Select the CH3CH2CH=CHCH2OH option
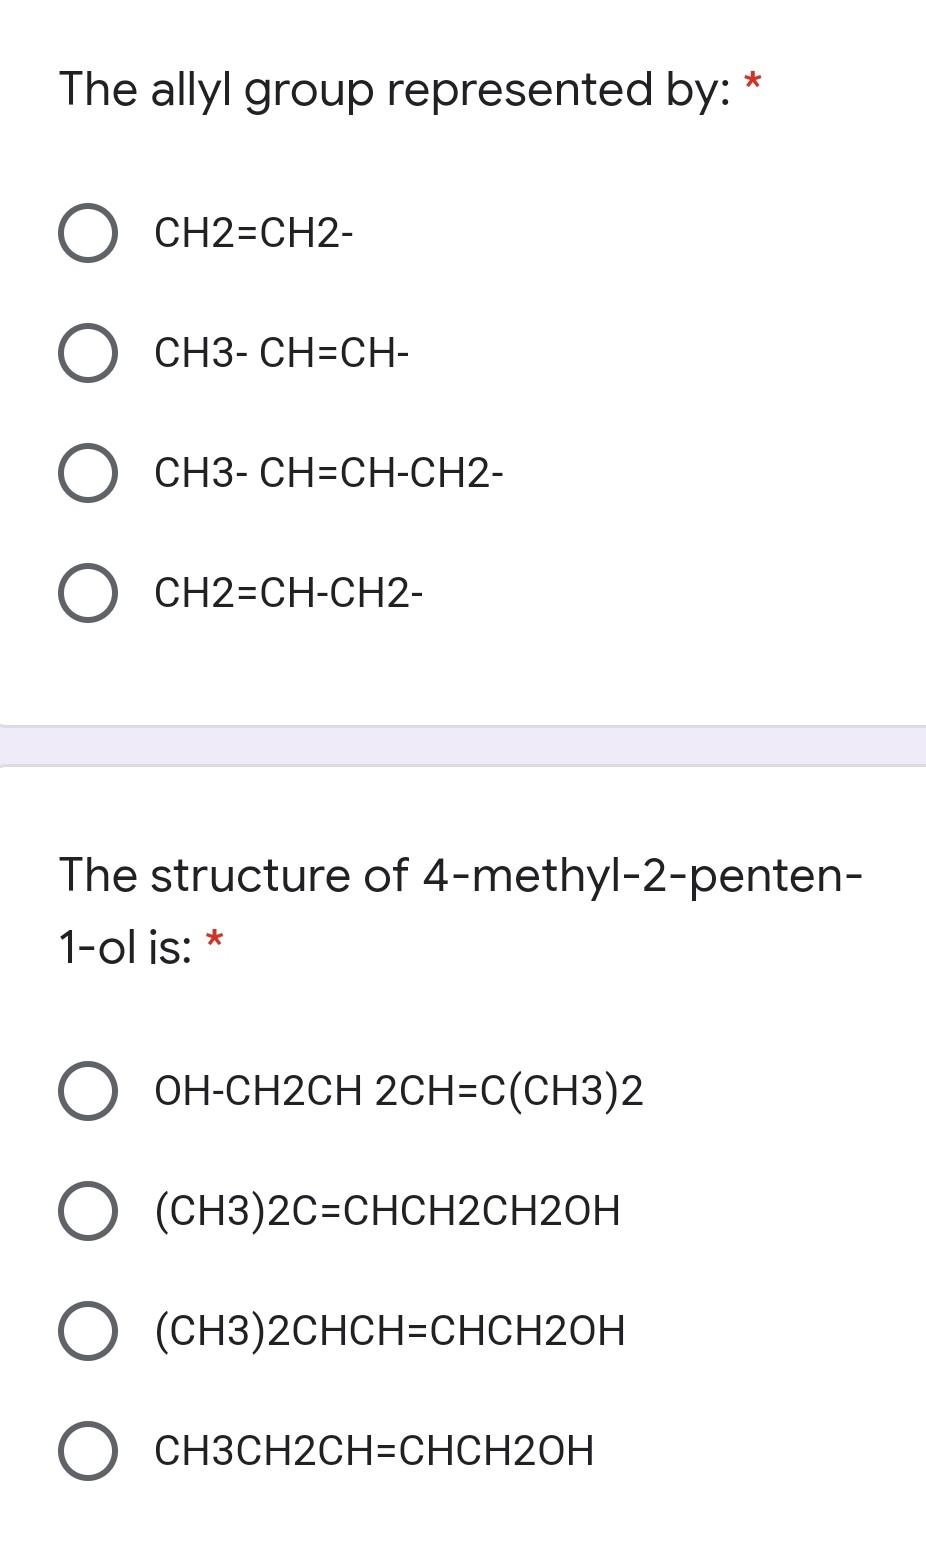Image resolution: width=926 pixels, height=1547 pixels. 88,1450
